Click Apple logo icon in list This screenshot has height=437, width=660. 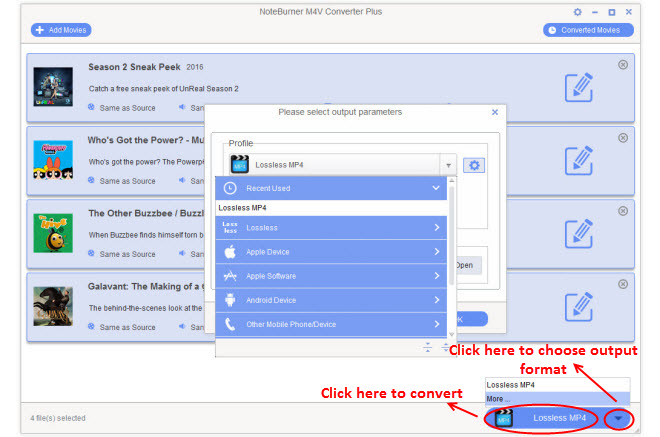click(230, 252)
